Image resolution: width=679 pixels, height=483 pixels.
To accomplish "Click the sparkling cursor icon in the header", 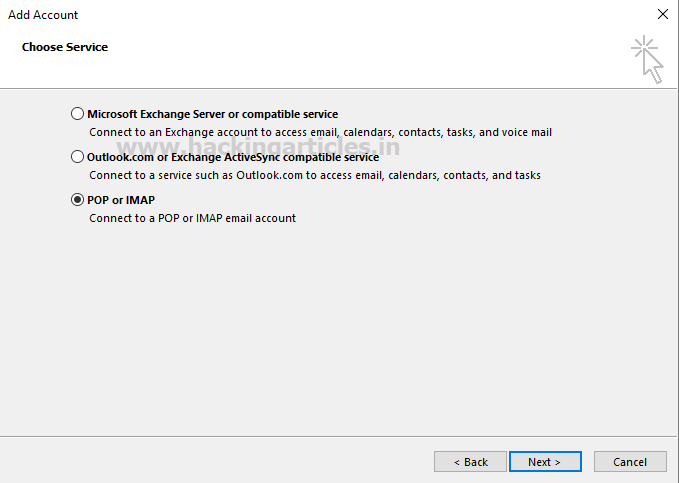I will point(647,60).
